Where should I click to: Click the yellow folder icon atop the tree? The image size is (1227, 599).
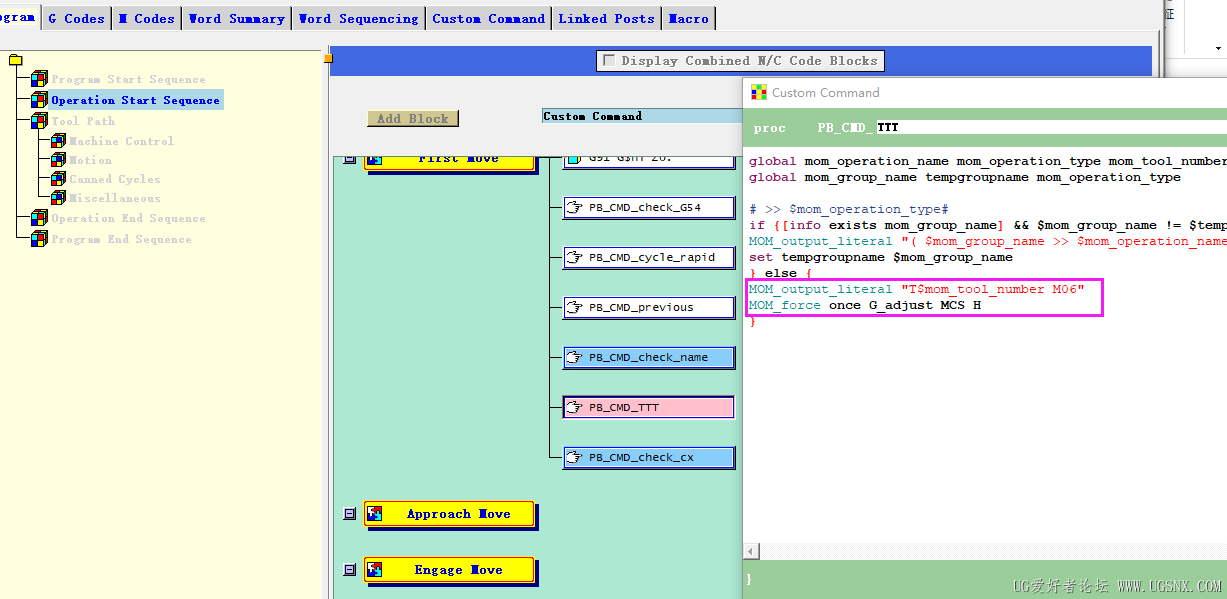click(x=15, y=60)
